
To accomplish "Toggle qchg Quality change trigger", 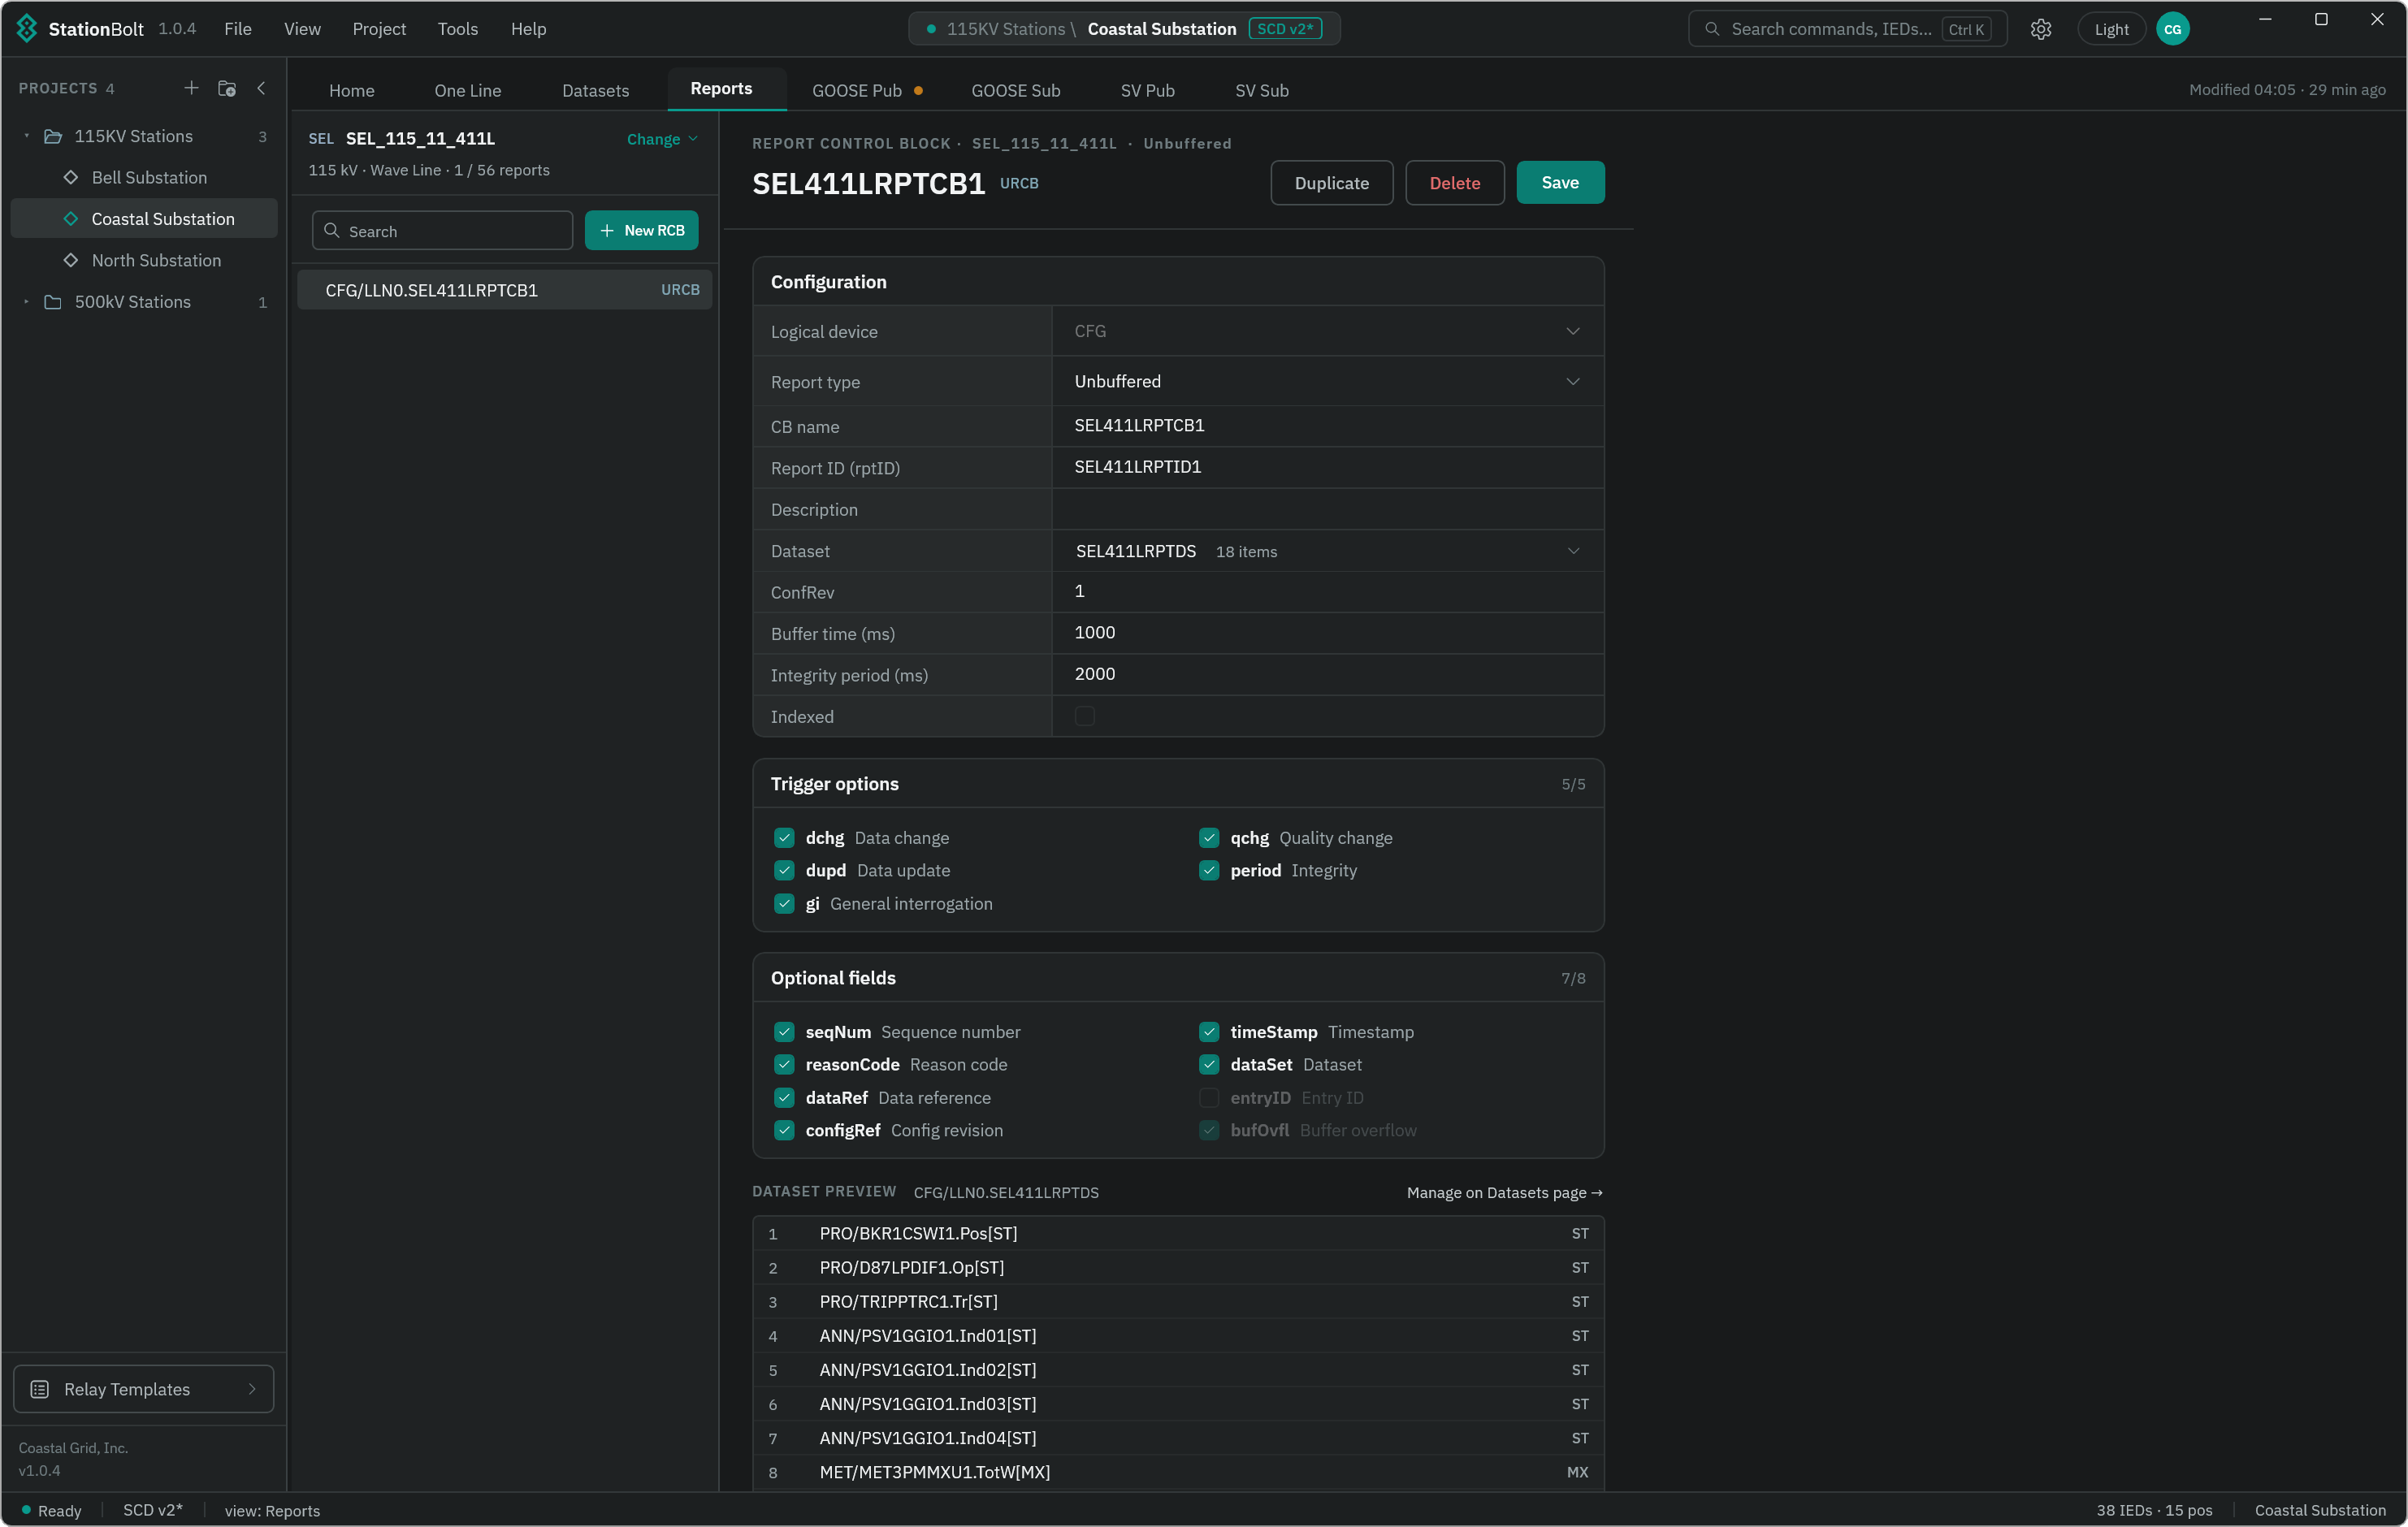I will coord(1209,838).
